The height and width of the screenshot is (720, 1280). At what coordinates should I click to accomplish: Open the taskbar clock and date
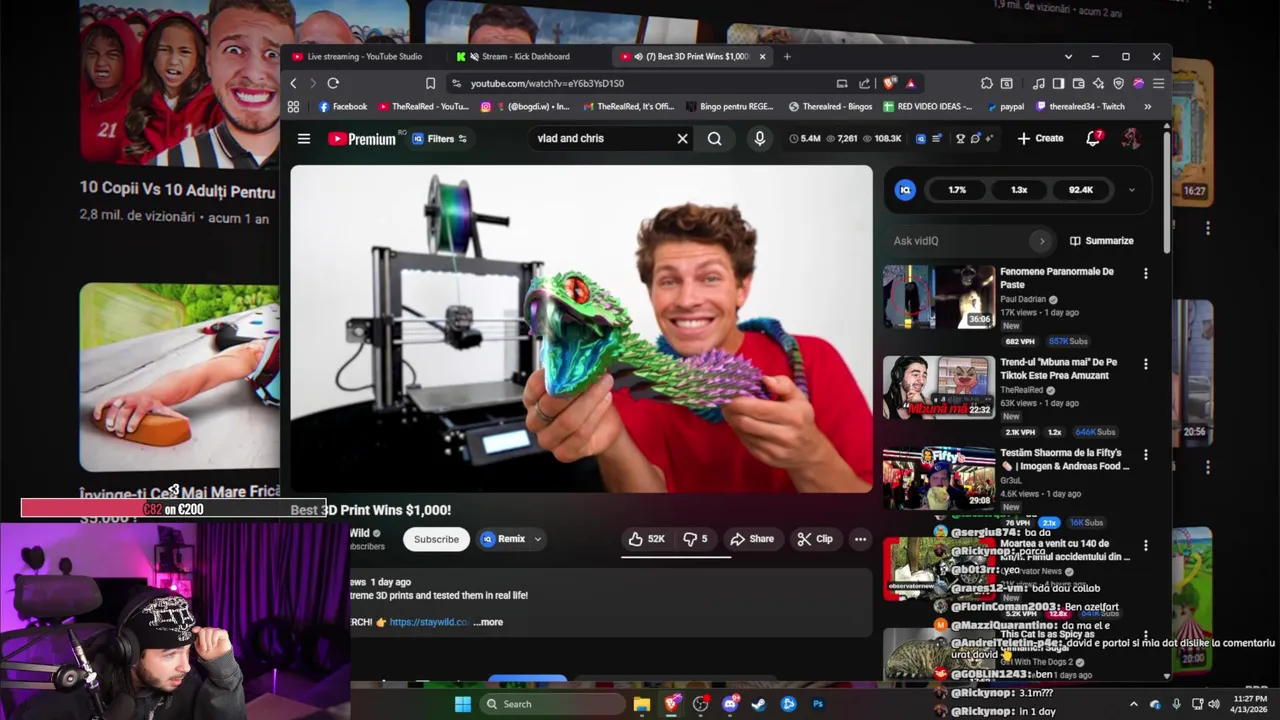1250,704
